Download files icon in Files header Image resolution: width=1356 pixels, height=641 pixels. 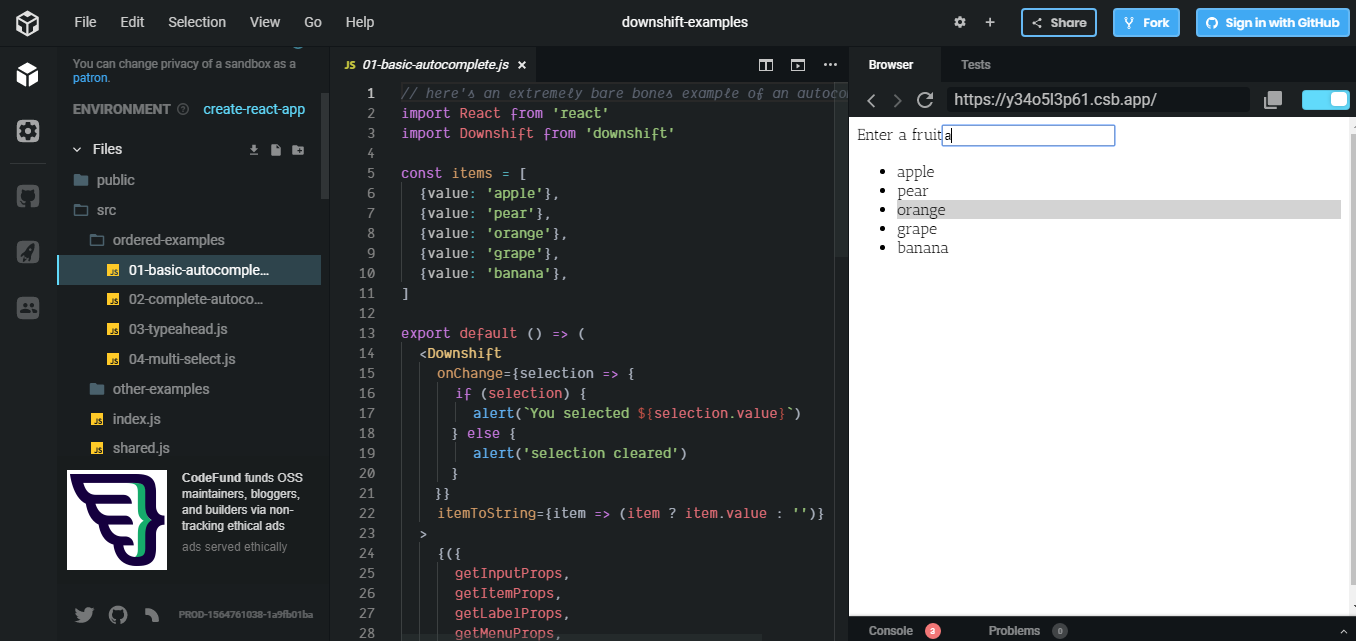pos(254,150)
